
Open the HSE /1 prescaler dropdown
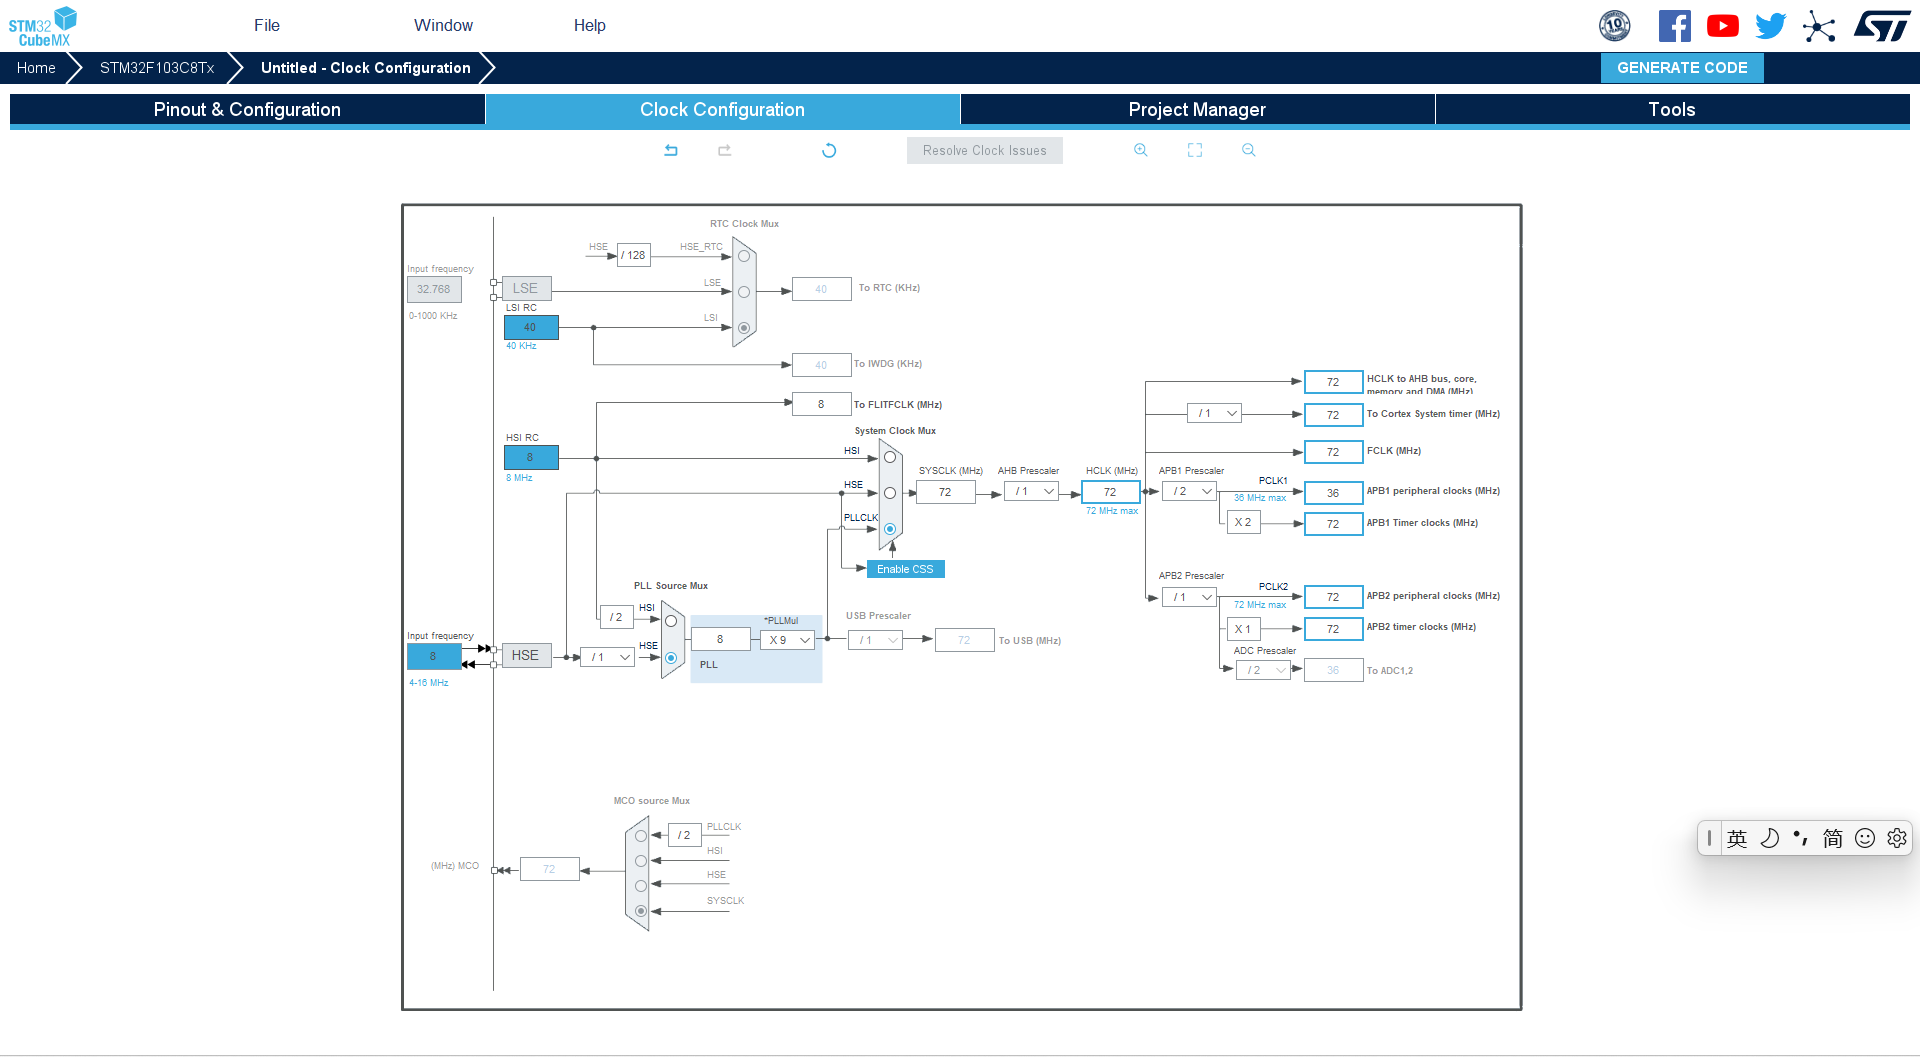(x=607, y=657)
